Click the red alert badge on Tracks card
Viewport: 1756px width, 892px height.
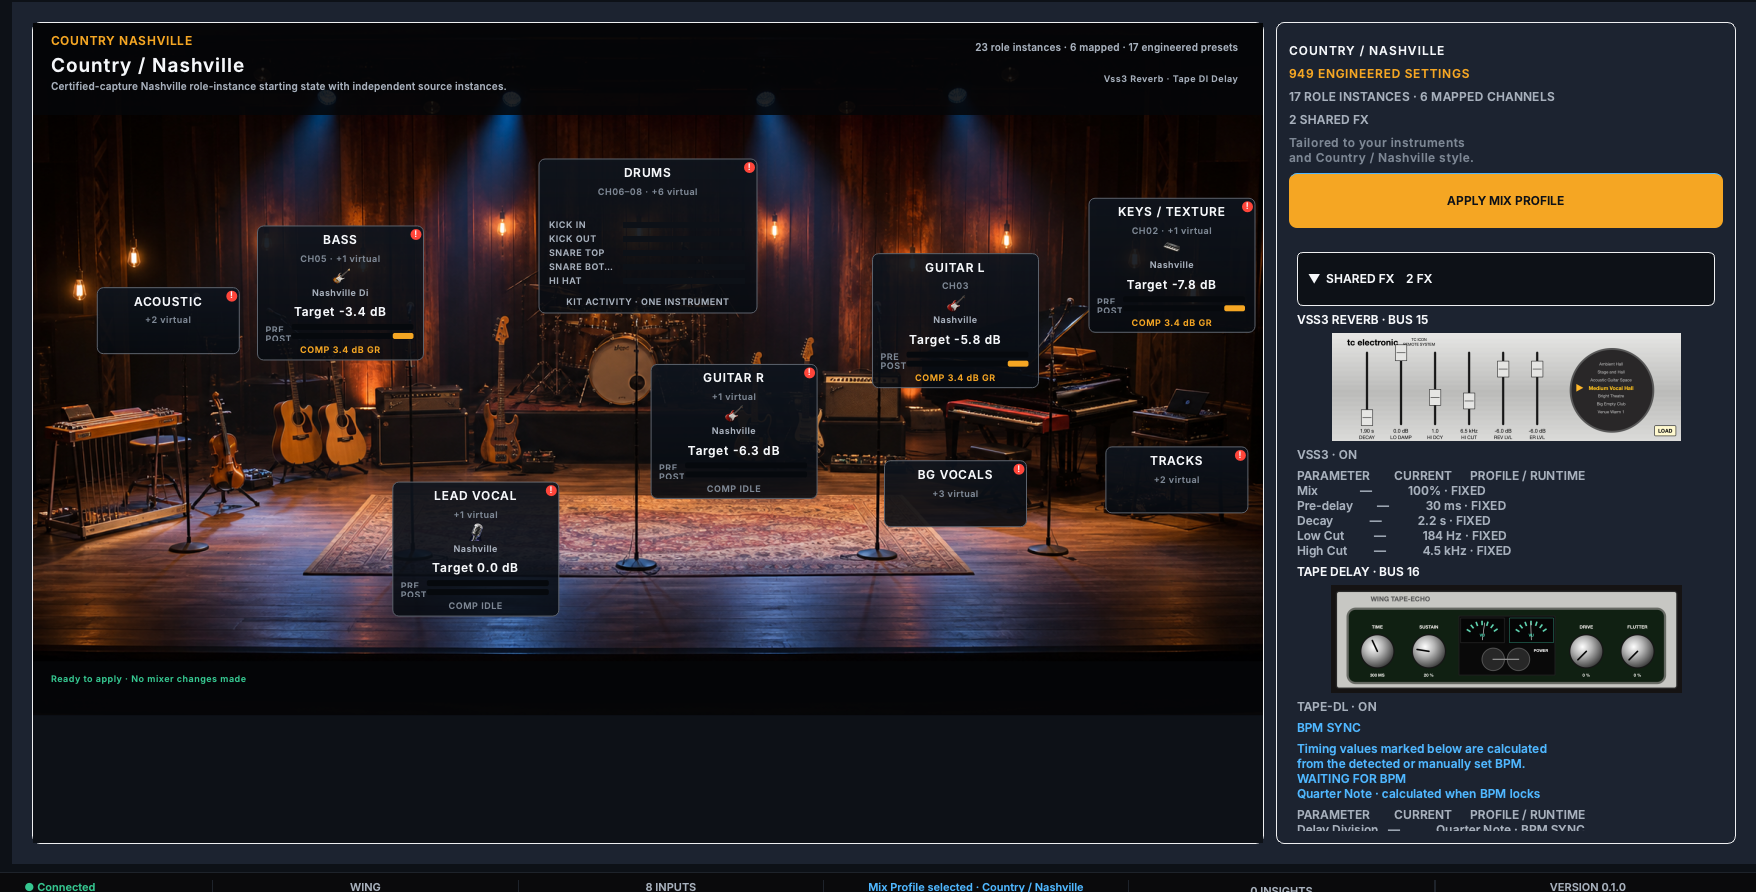click(1240, 455)
